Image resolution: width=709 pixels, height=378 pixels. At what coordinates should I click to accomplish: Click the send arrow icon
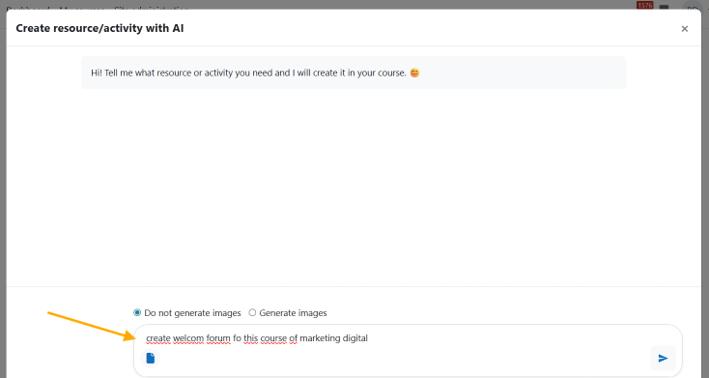point(663,358)
